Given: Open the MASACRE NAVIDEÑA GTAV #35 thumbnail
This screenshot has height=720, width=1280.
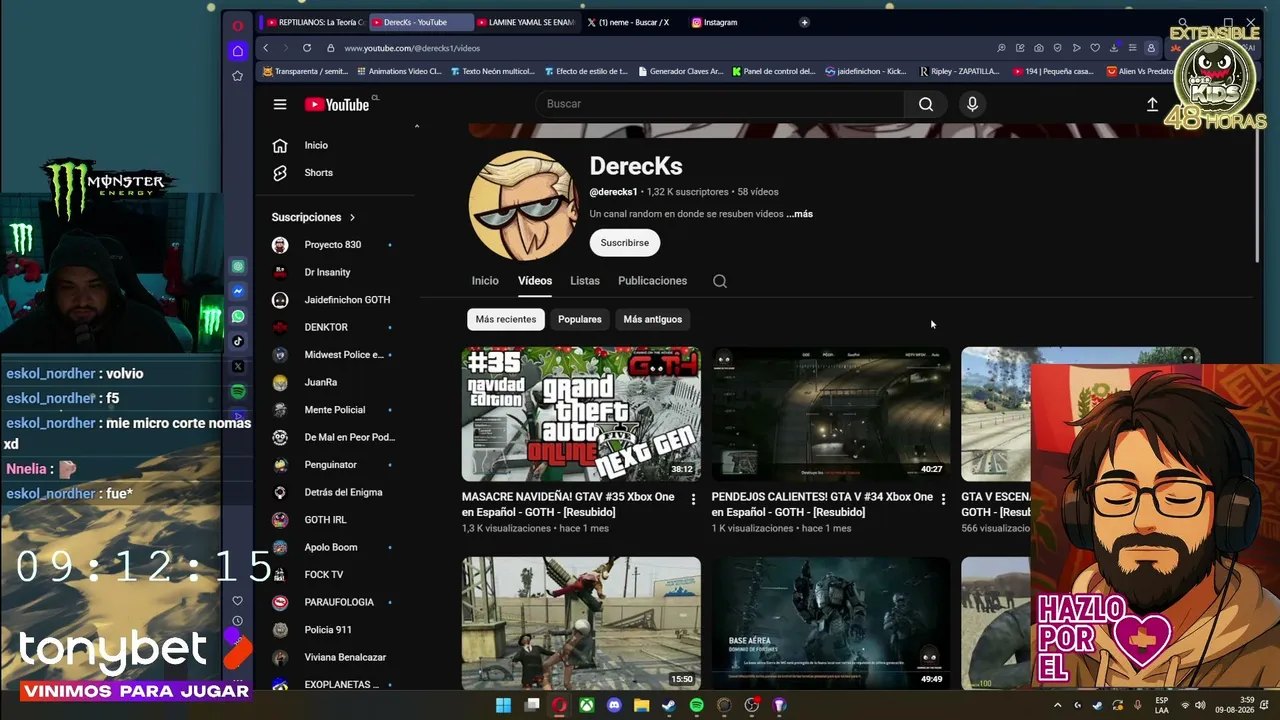Looking at the screenshot, I should pyautogui.click(x=581, y=414).
